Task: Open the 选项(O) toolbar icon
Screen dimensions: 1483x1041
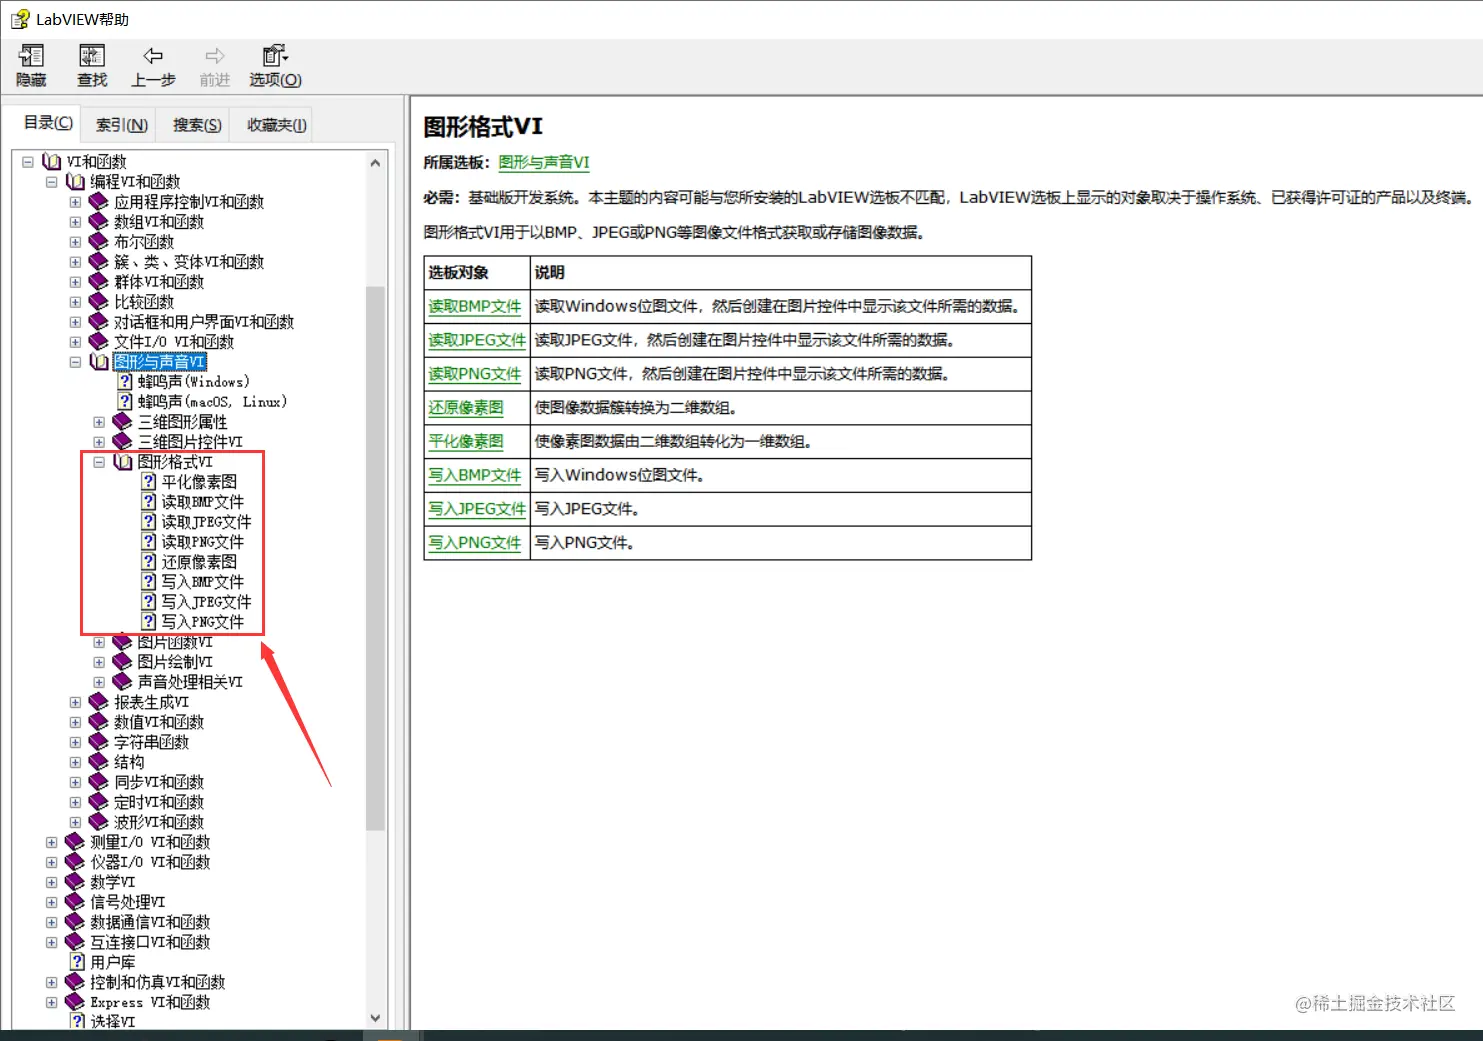Action: [x=275, y=56]
